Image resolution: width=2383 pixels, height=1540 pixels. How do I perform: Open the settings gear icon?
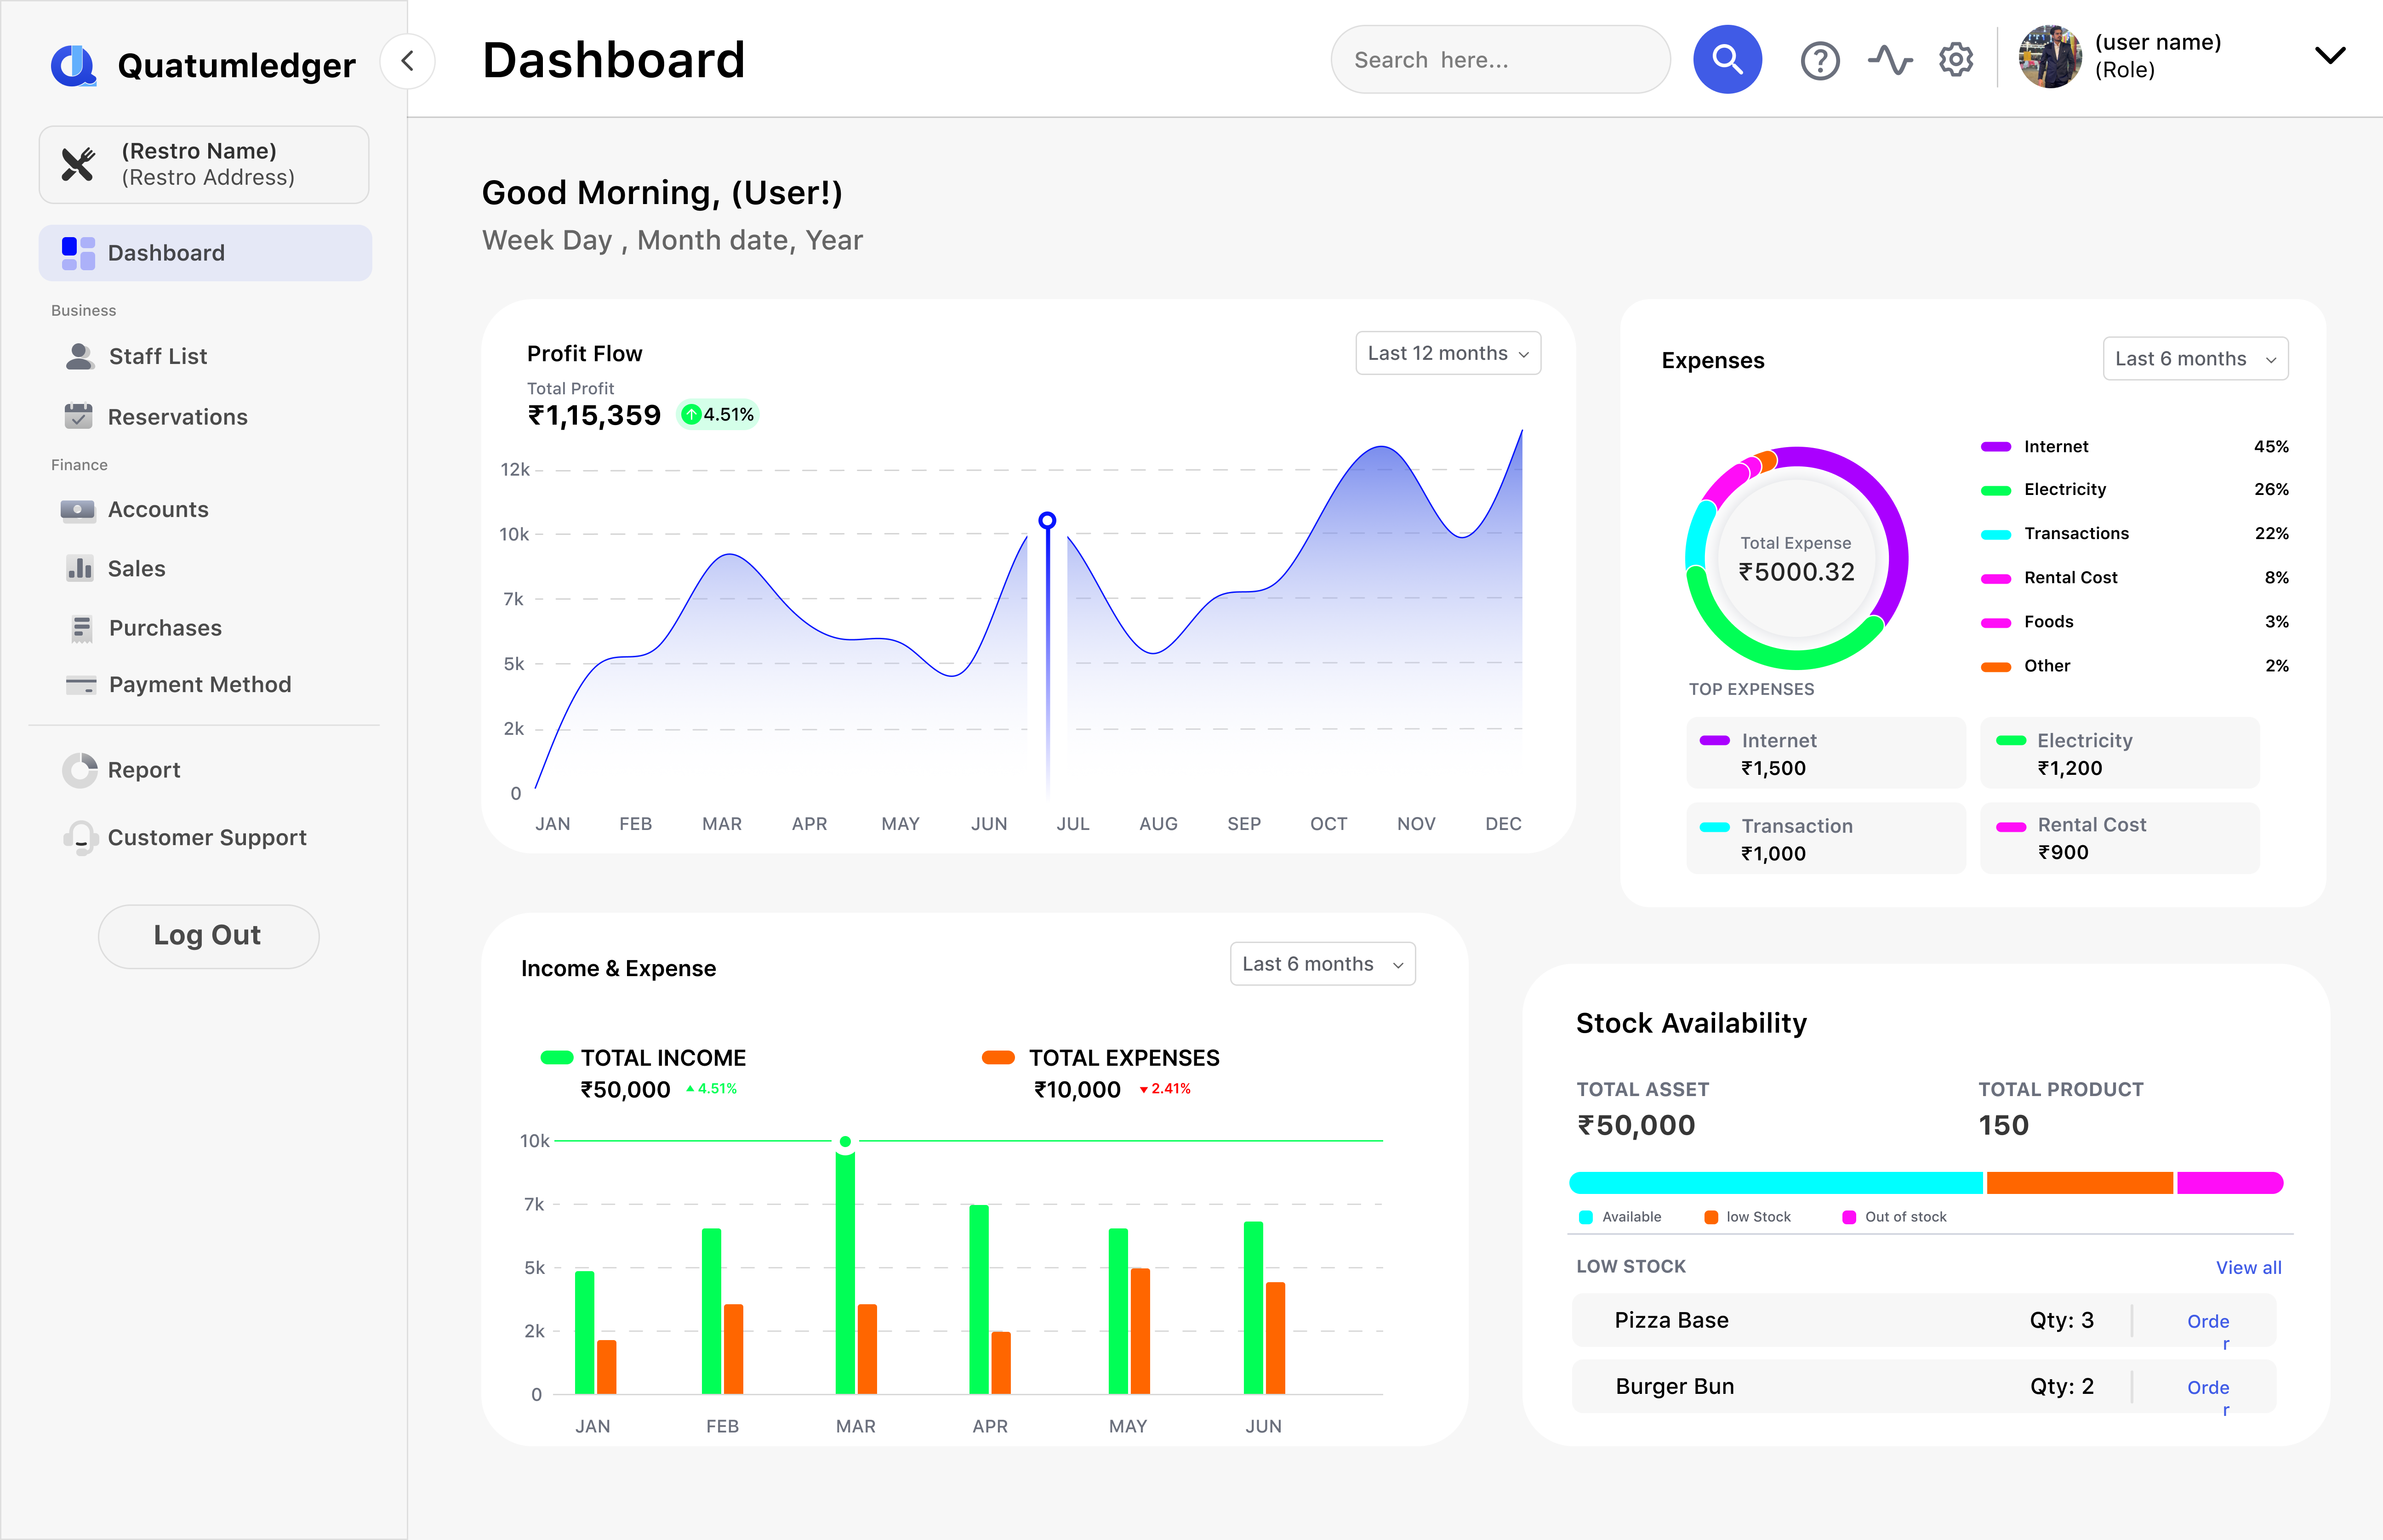pos(1955,60)
